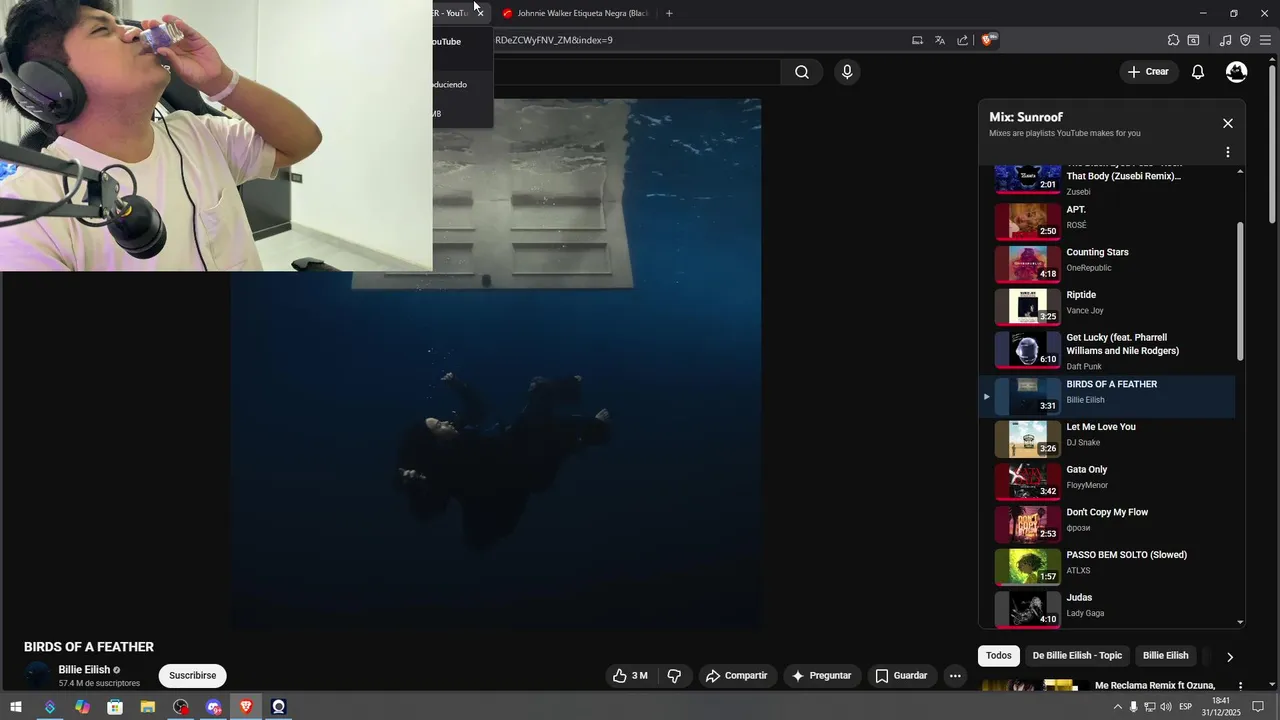The height and width of the screenshot is (720, 1280).
Task: Show hidden system tray icons chevron
Action: tap(1118, 707)
